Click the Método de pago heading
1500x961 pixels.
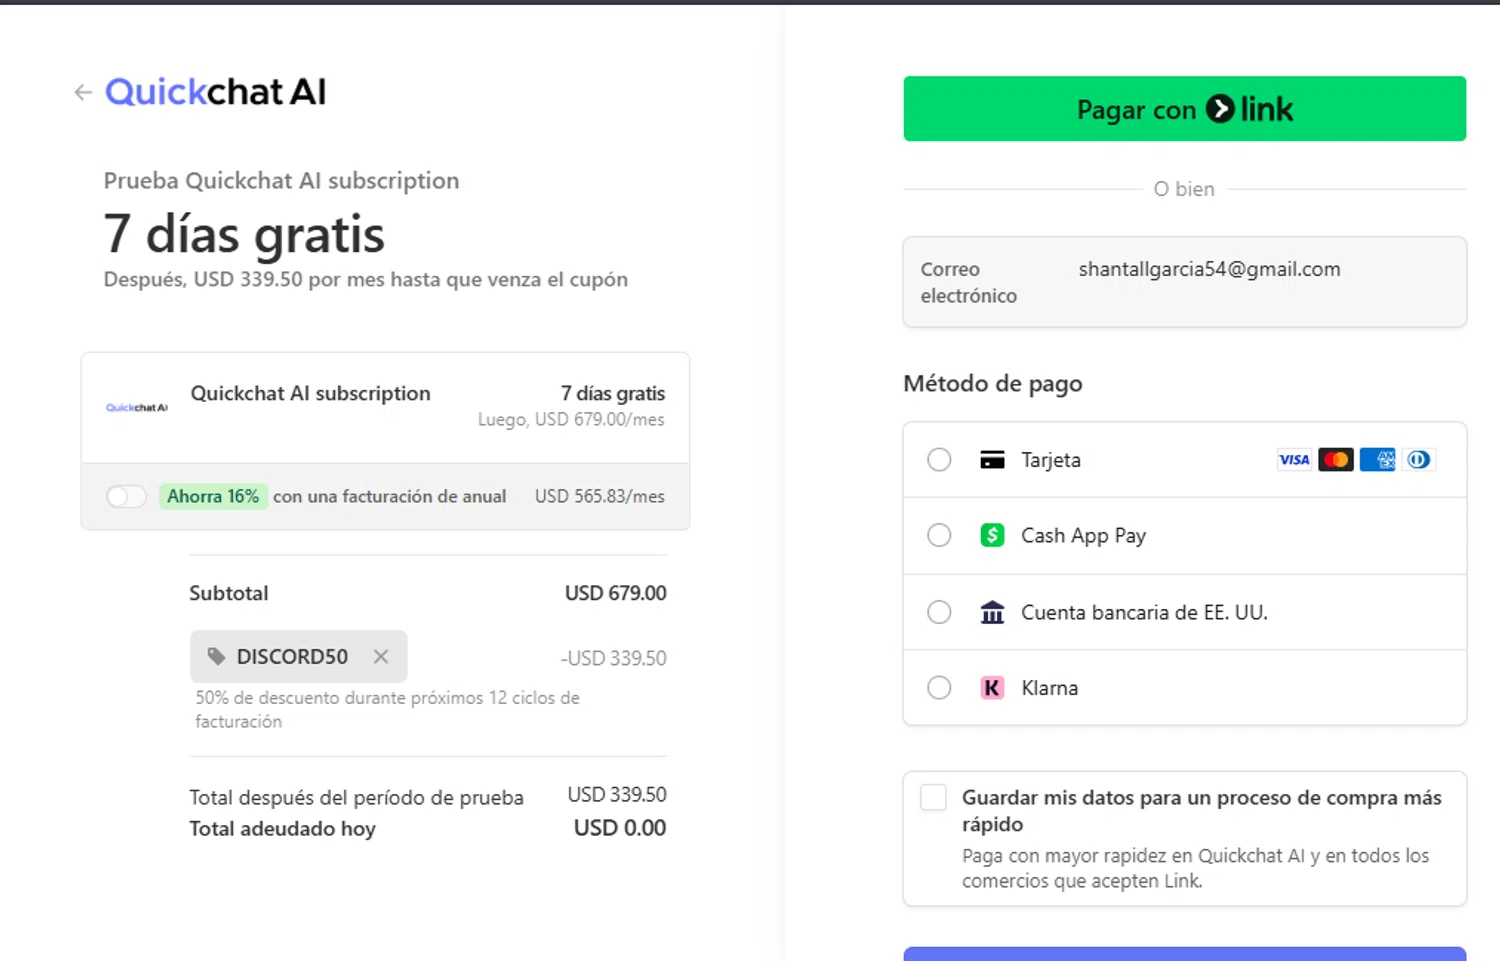click(x=993, y=384)
